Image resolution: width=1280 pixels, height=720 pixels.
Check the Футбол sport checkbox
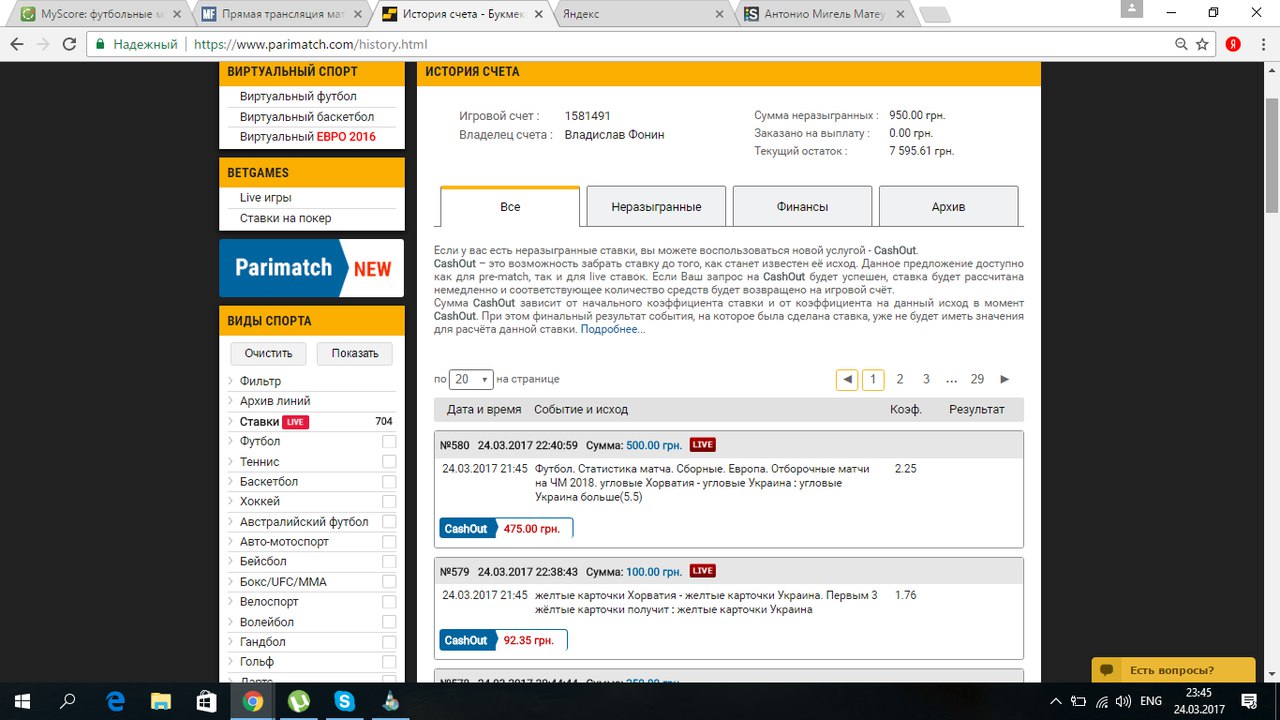389,441
